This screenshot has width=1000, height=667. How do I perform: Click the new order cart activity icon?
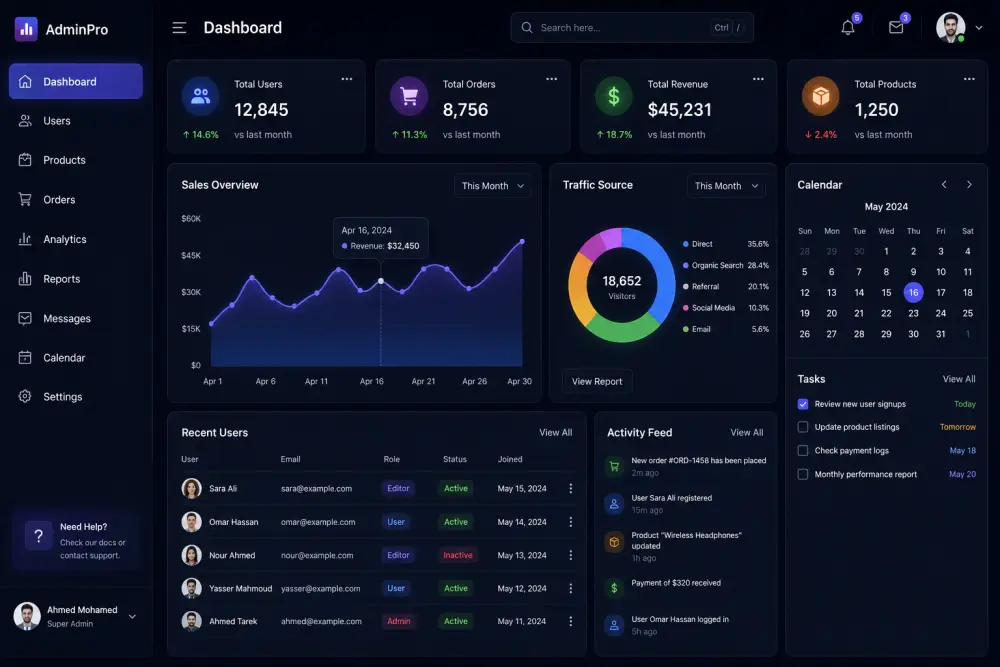point(614,466)
